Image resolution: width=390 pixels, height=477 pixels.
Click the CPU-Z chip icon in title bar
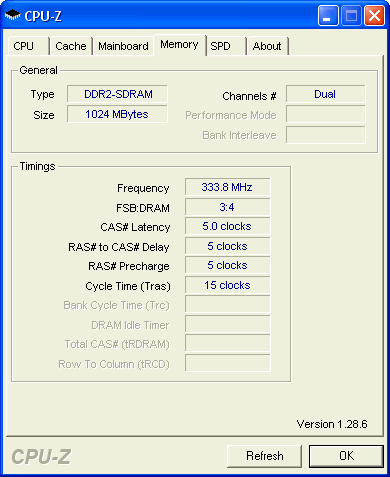click(12, 15)
